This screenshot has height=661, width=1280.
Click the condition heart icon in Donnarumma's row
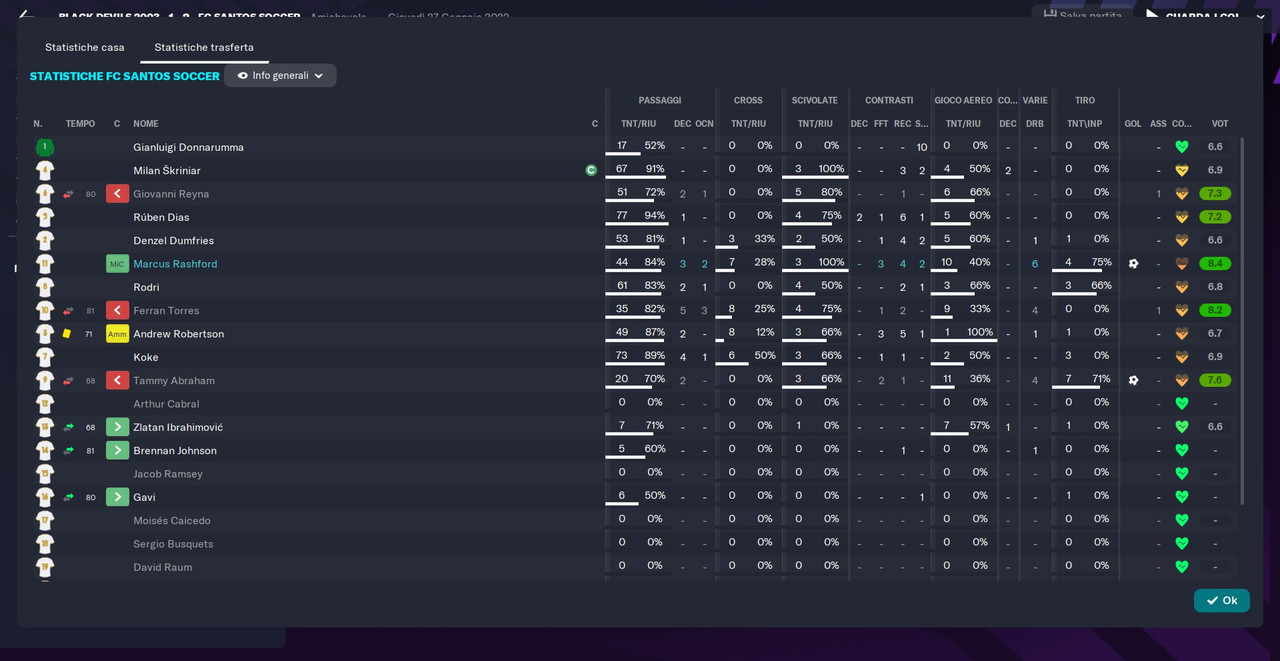(x=1182, y=147)
